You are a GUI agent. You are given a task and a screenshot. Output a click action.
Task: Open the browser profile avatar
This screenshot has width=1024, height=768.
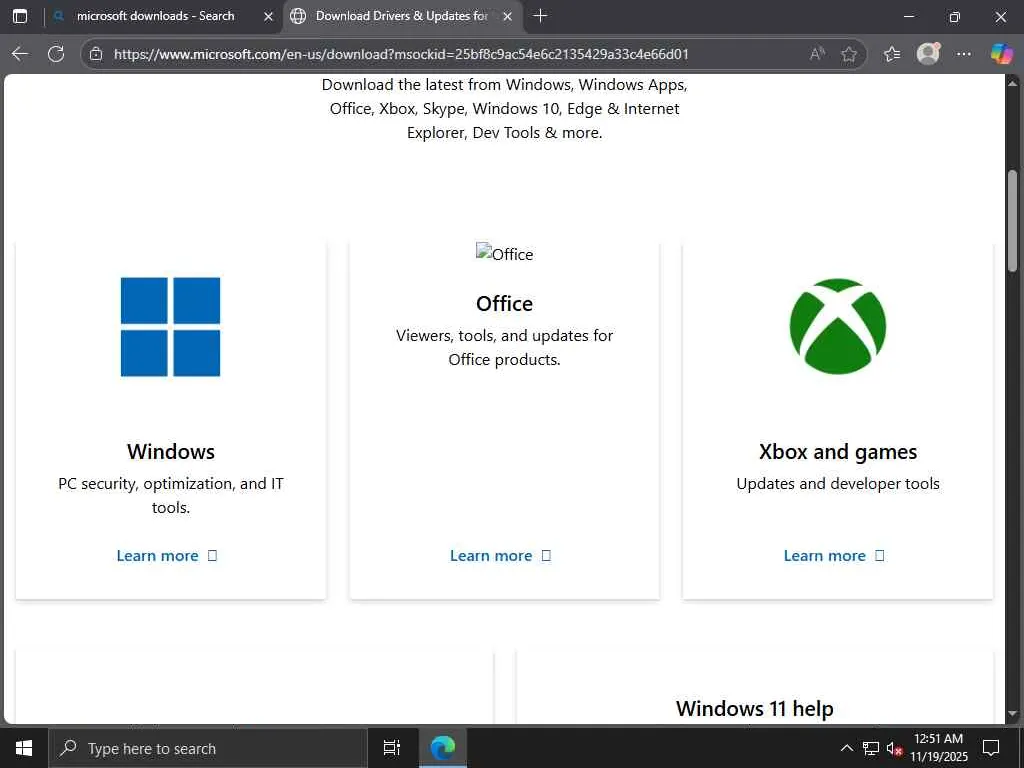click(928, 54)
